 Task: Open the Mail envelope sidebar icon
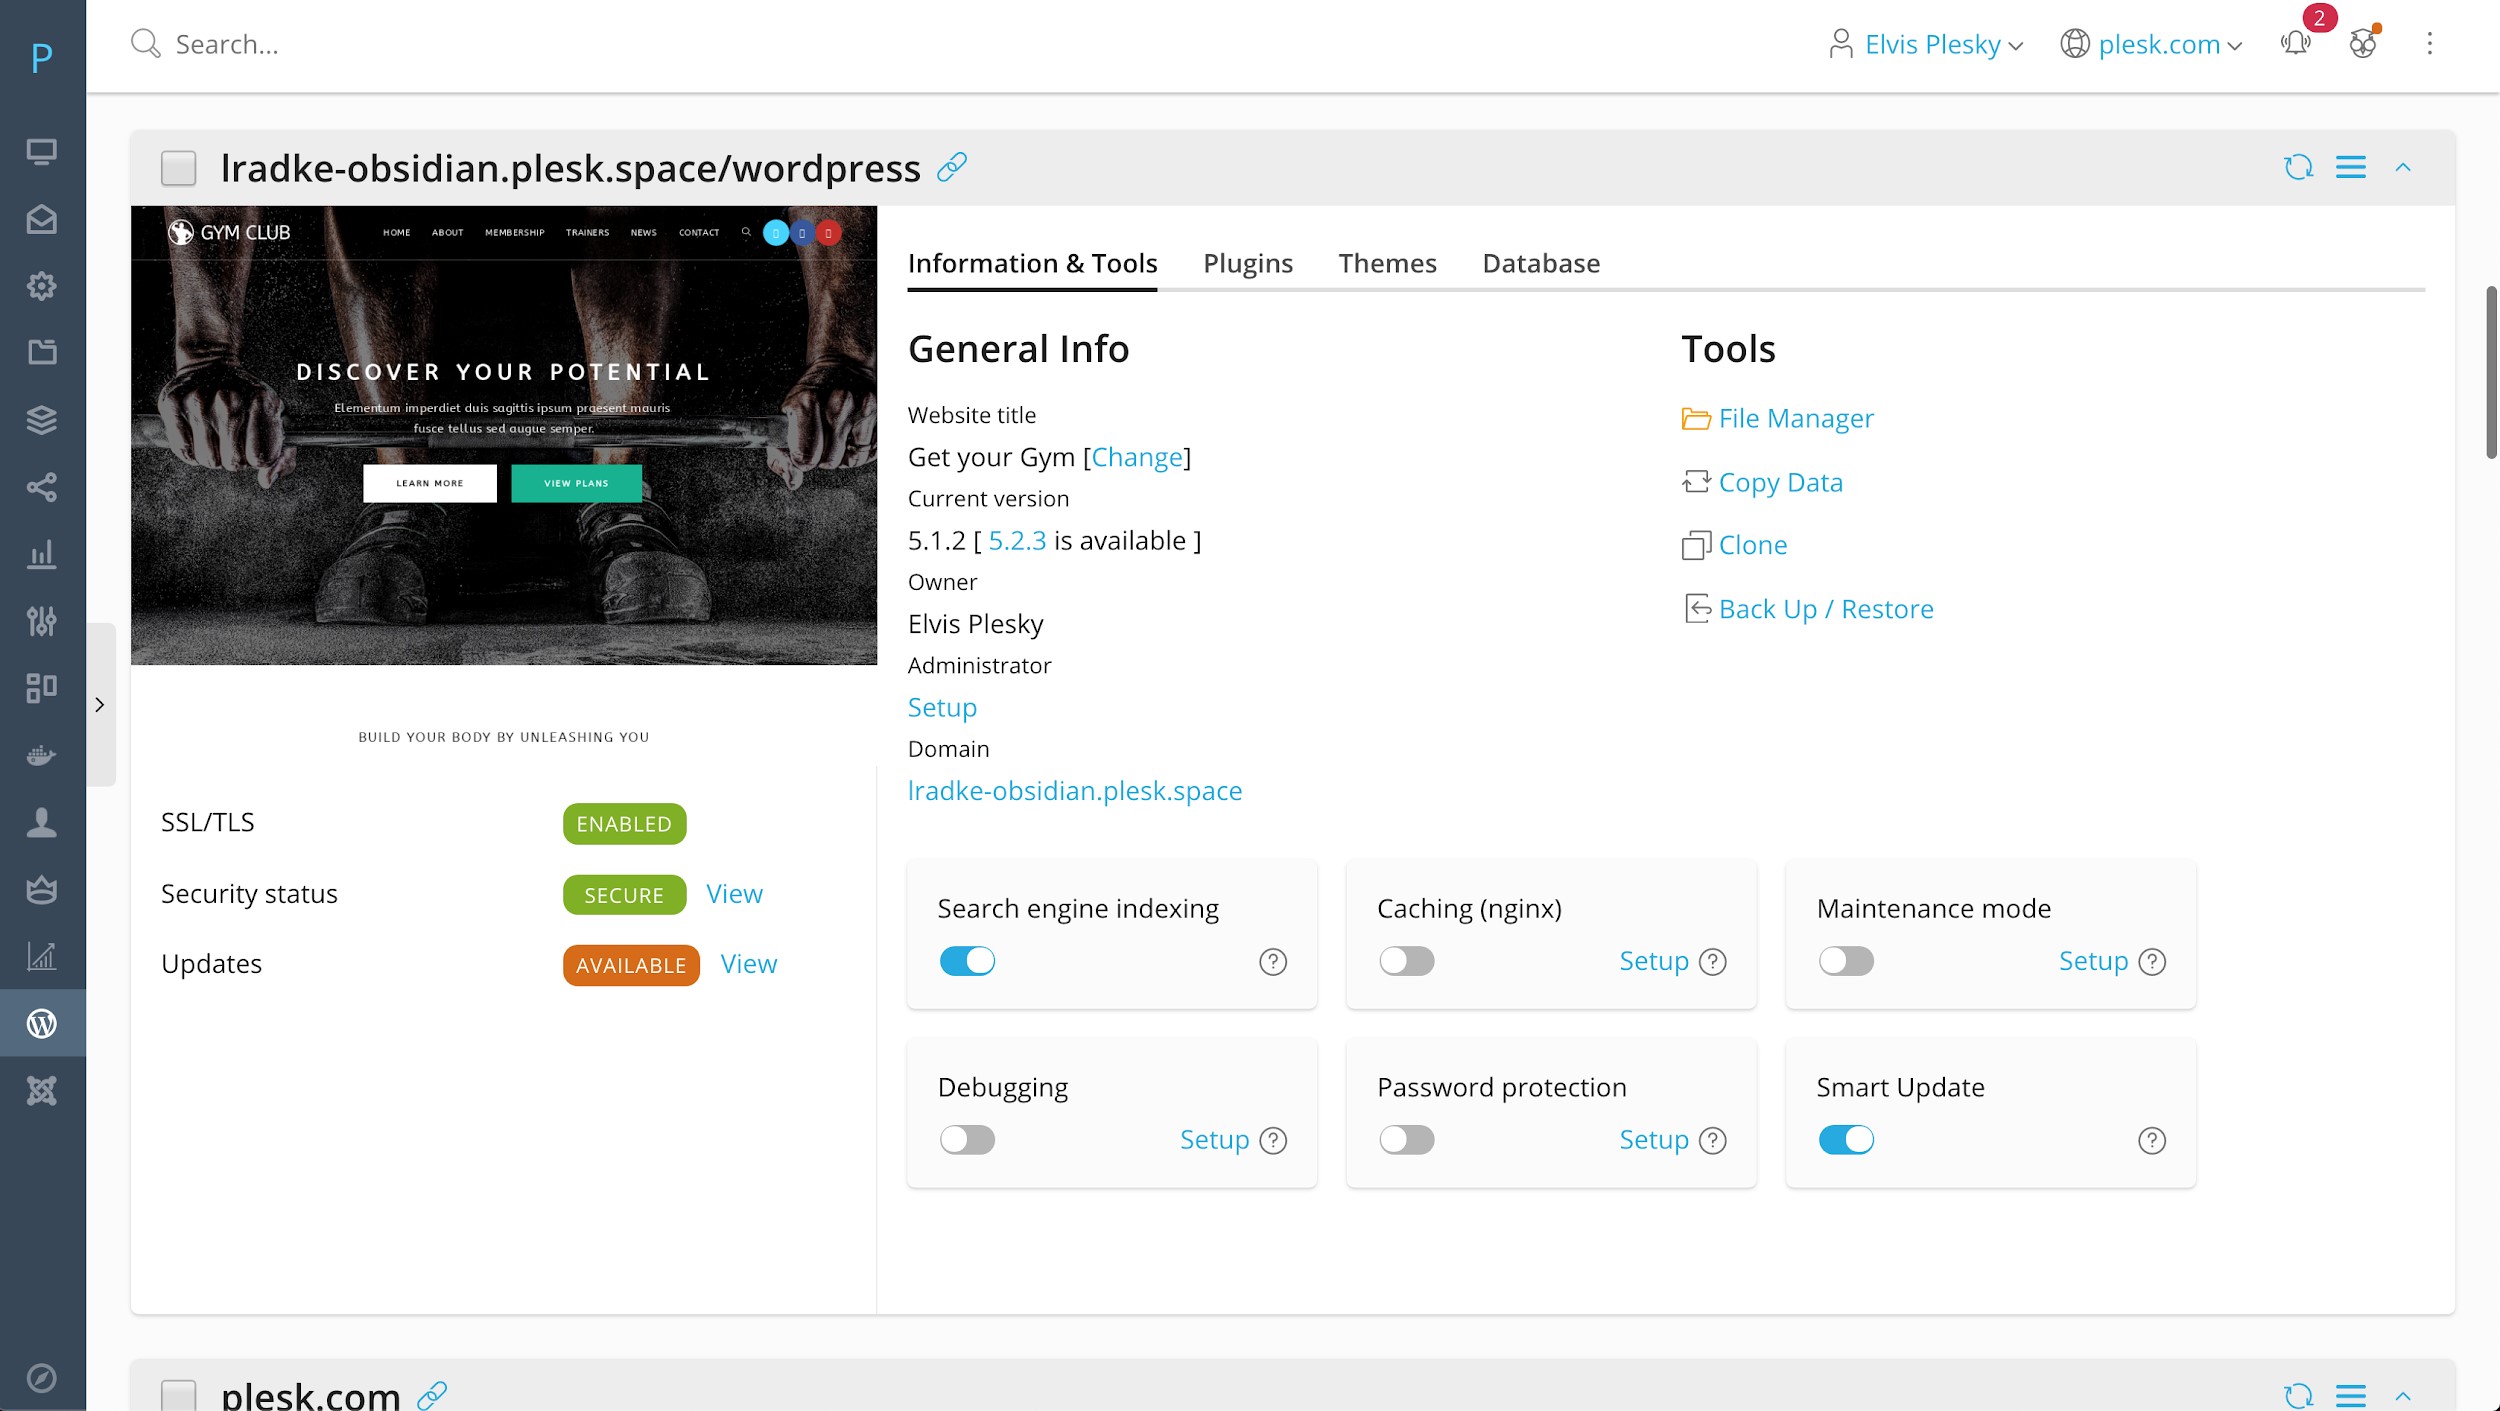pos(42,219)
